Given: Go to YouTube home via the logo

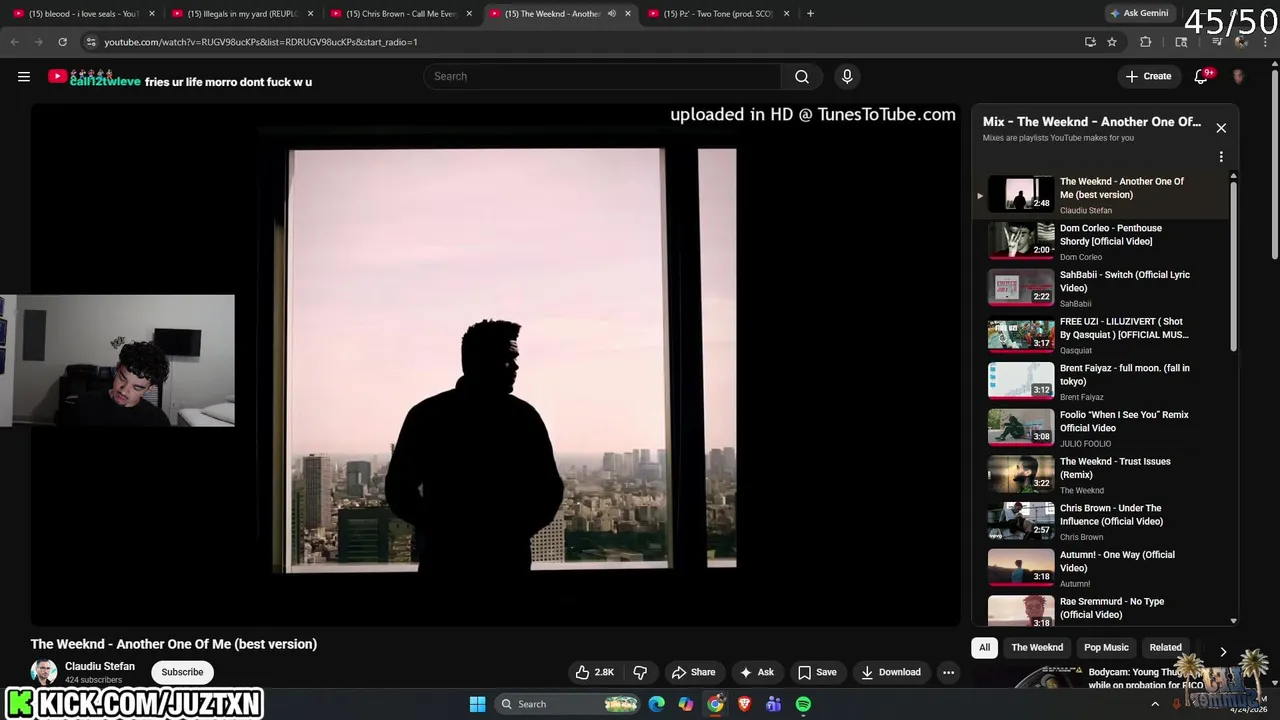Looking at the screenshot, I should pyautogui.click(x=58, y=76).
